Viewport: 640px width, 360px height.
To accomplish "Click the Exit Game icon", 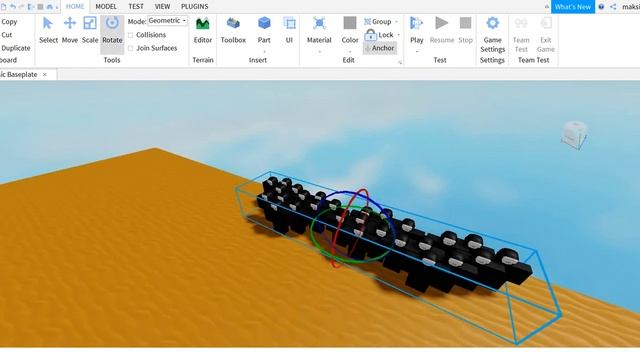I will tap(546, 23).
